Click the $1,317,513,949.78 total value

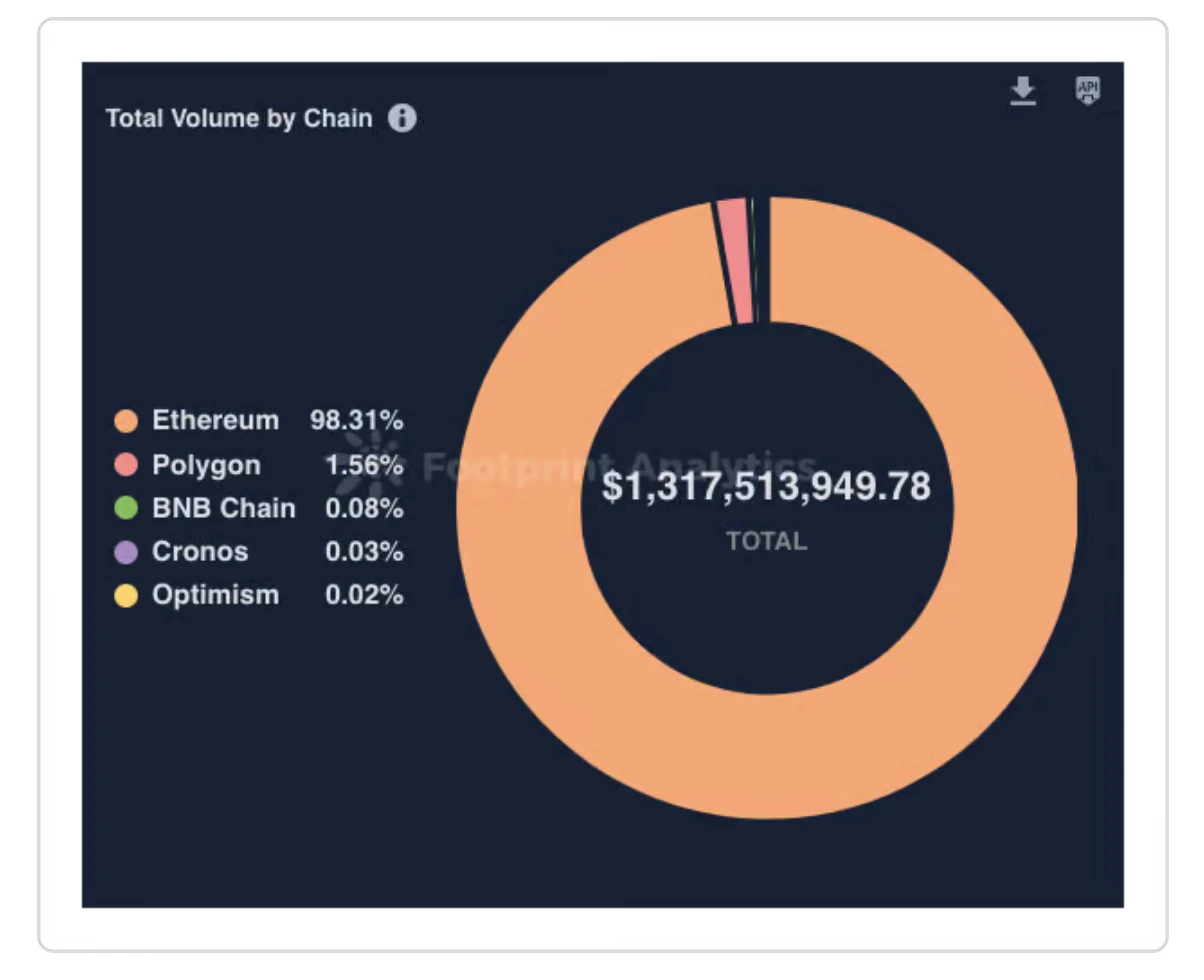(766, 487)
